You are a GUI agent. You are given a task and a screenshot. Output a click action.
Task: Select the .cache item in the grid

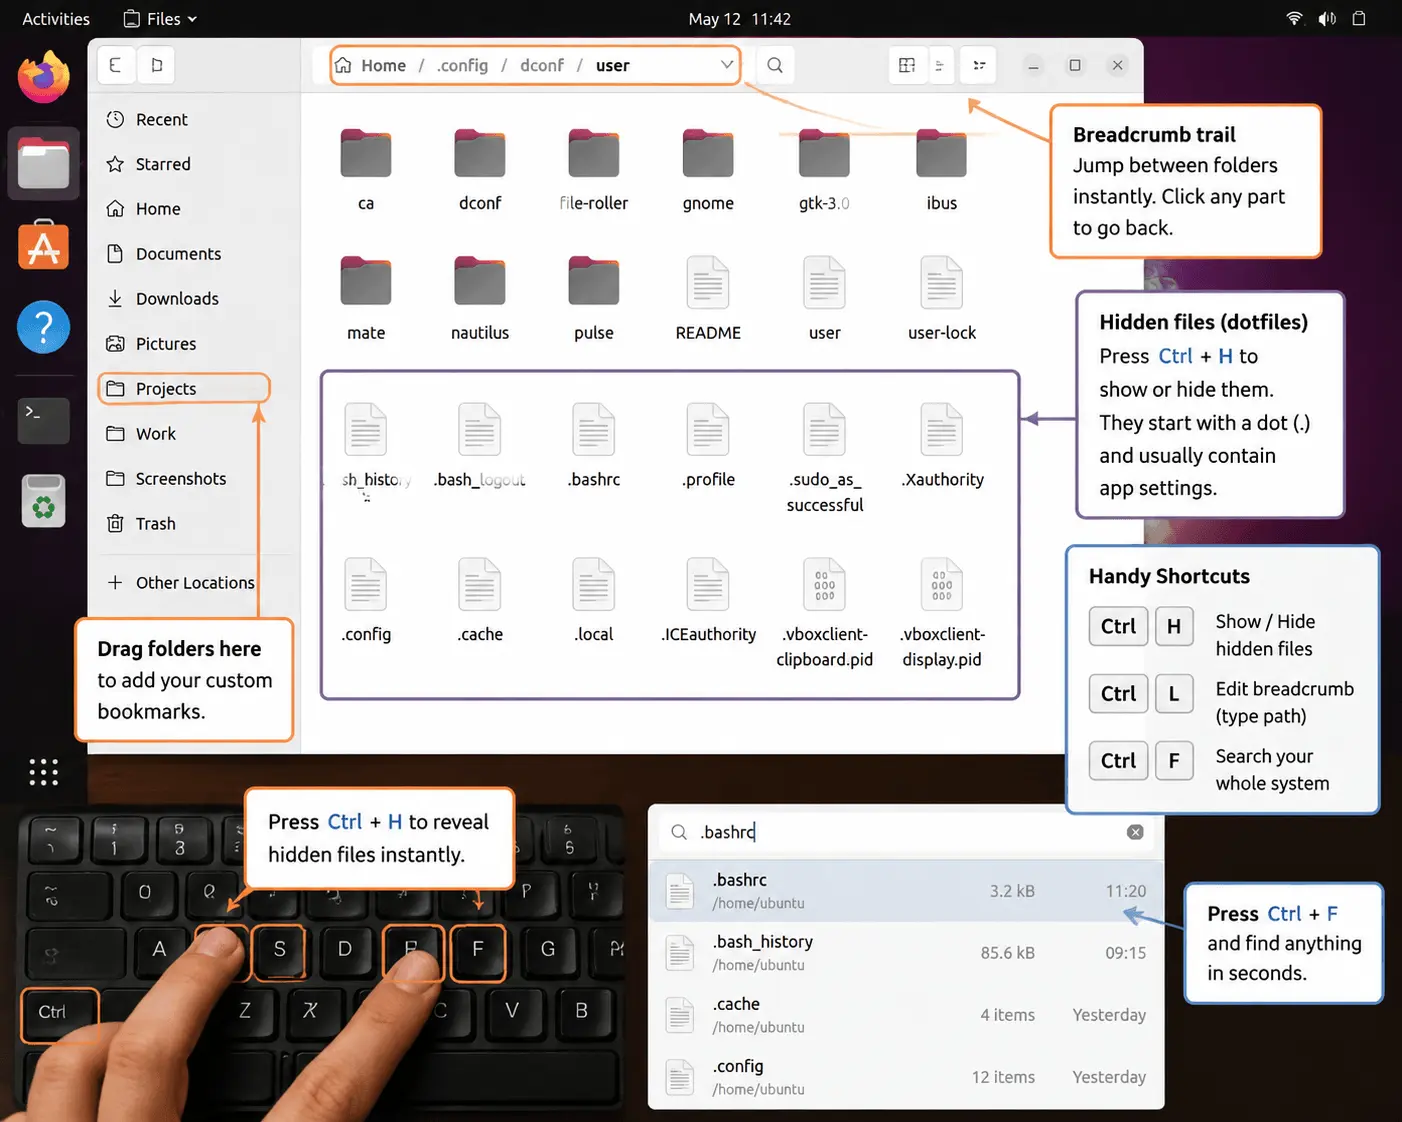480,600
